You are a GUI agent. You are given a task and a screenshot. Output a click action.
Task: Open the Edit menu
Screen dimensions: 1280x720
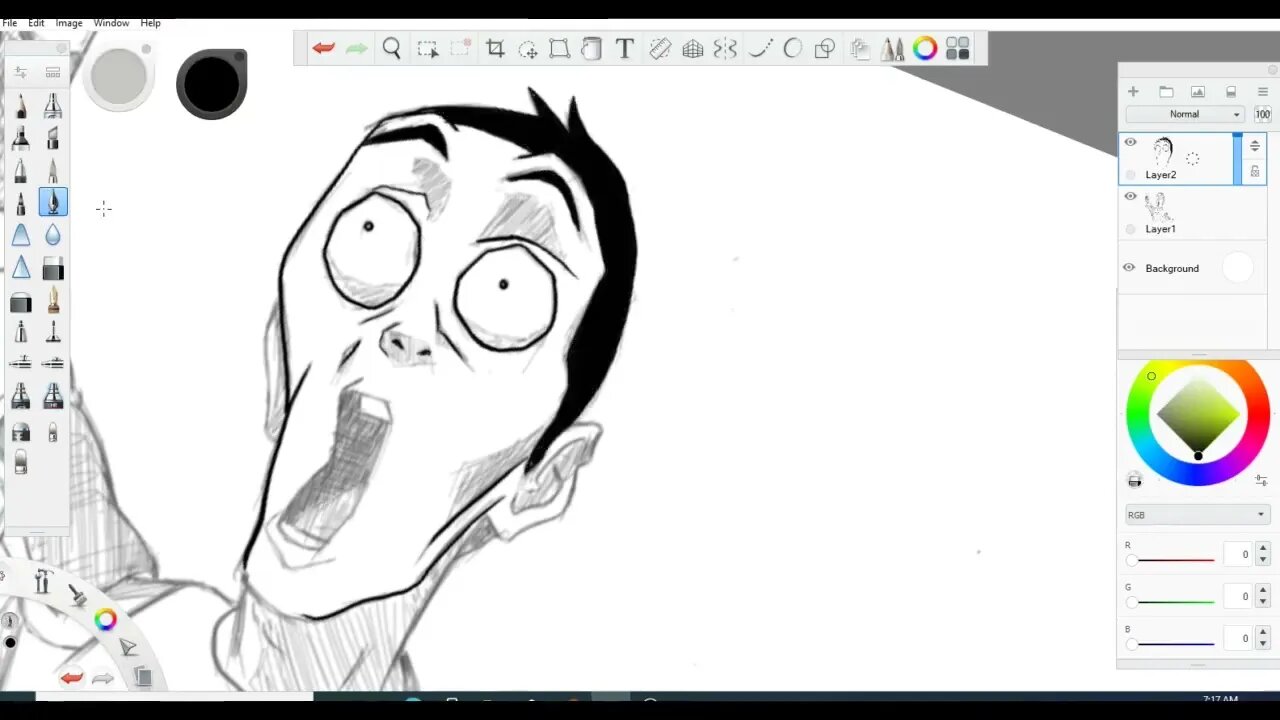coord(36,23)
